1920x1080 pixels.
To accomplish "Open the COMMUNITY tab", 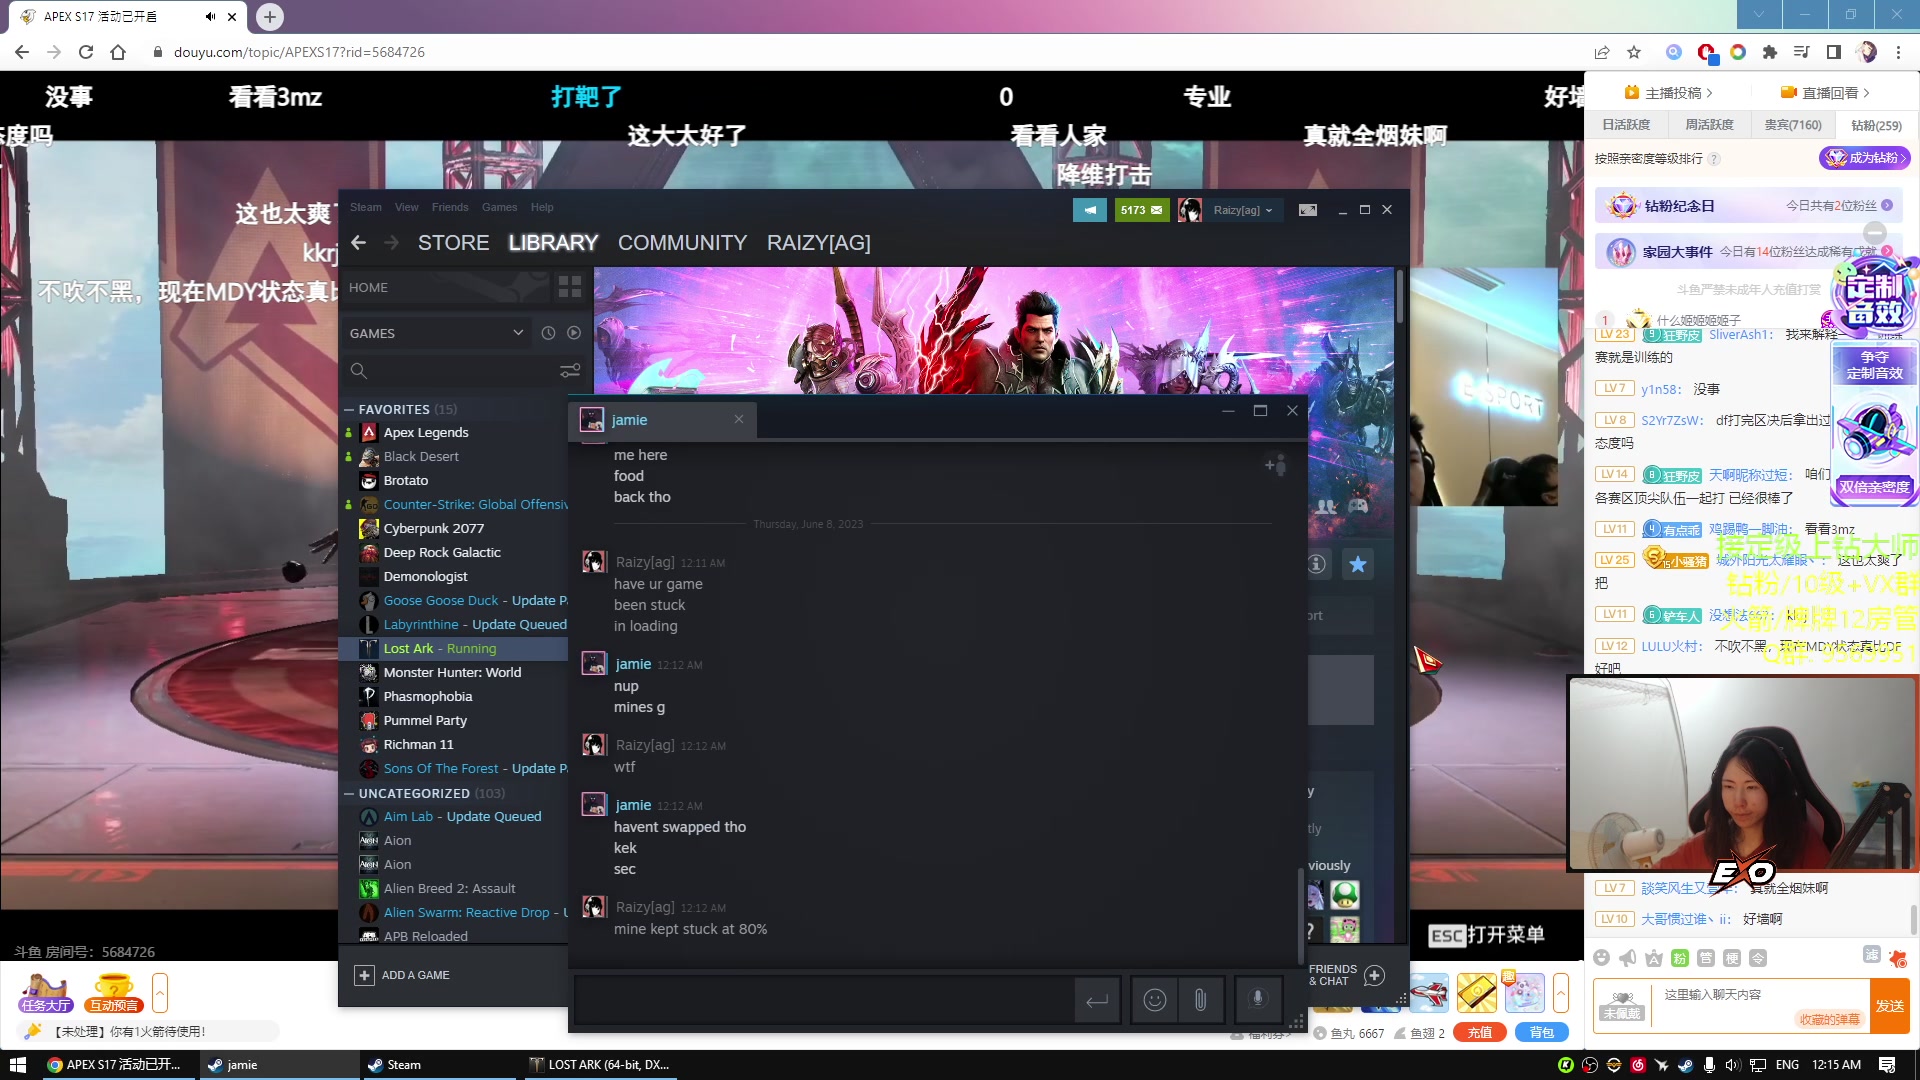I will (x=682, y=243).
